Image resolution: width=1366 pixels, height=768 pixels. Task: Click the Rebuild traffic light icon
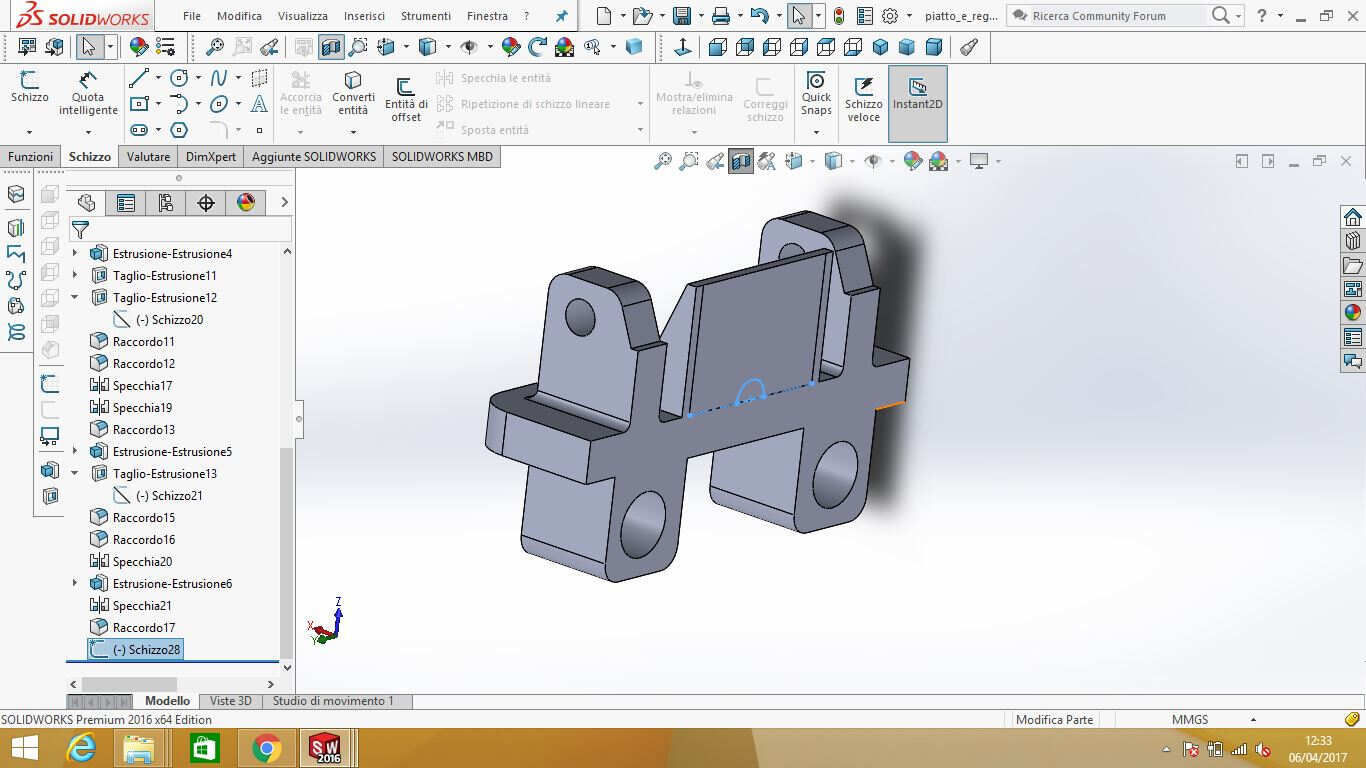[x=838, y=16]
